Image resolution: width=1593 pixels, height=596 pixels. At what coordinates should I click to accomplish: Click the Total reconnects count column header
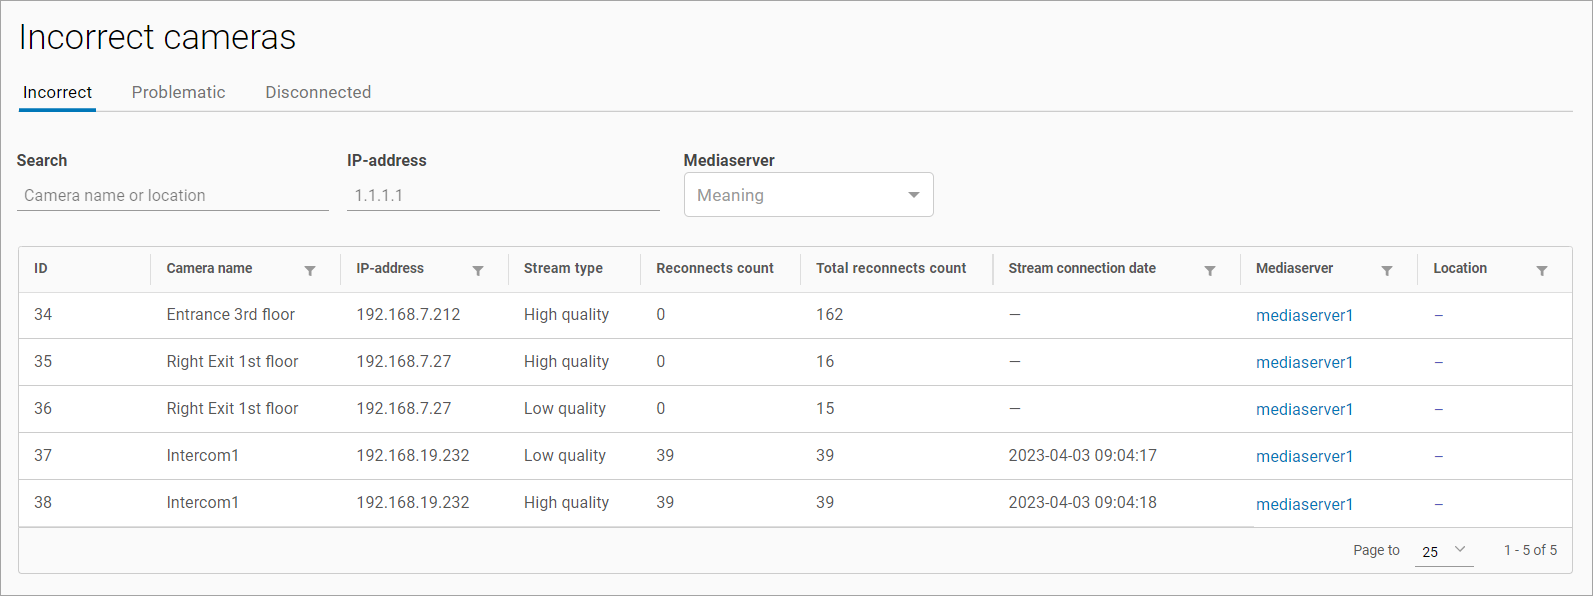click(890, 269)
